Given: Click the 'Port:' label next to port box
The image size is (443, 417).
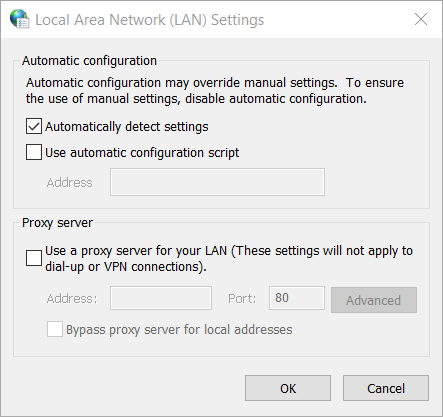Looking at the screenshot, I should (242, 298).
